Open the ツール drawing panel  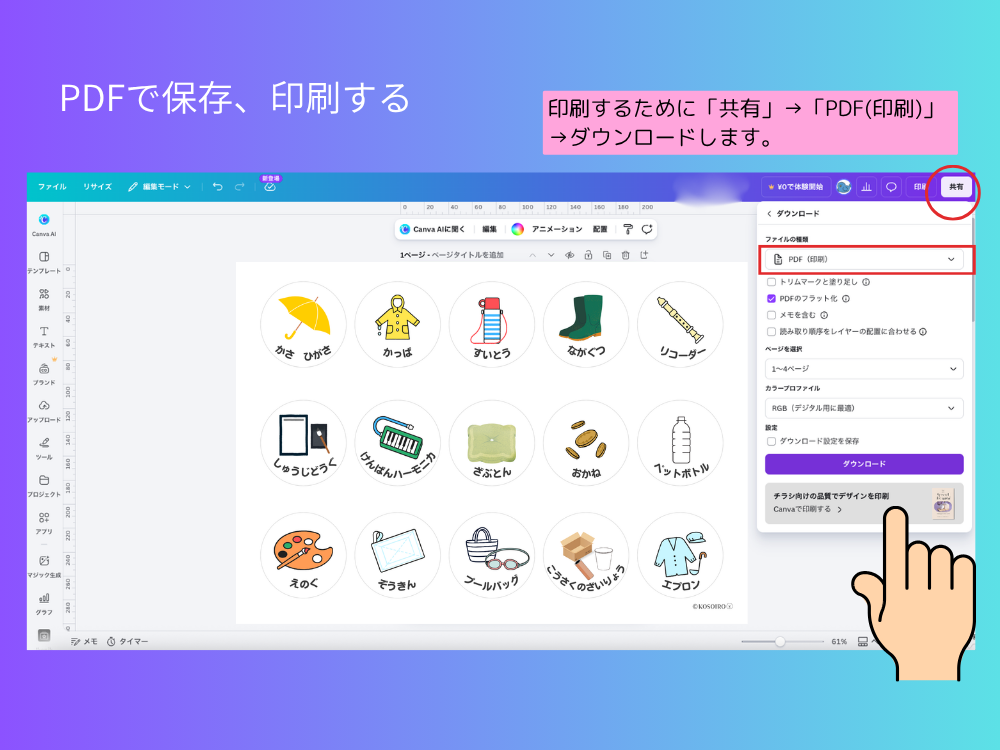pyautogui.click(x=44, y=448)
